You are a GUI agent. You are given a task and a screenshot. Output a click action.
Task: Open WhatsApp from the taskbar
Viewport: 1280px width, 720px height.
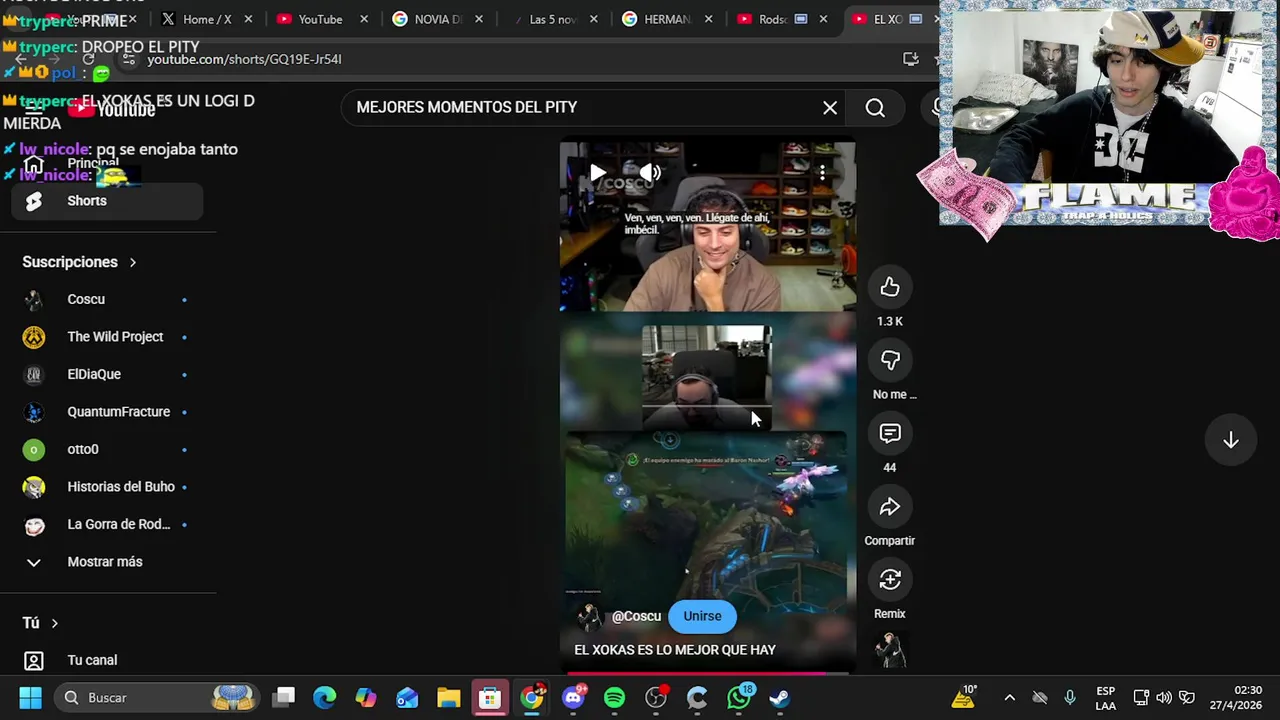pos(739,698)
